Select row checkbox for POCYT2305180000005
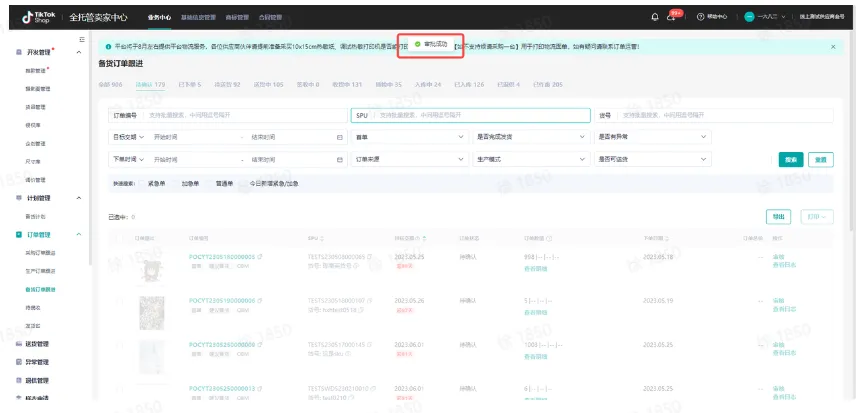Screen dimensions: 857x413 [x=119, y=256]
